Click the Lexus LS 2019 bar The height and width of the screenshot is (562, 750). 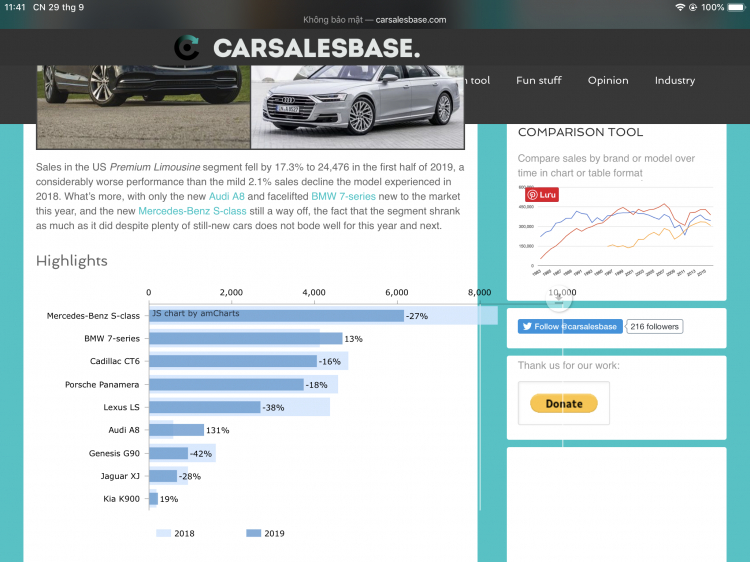tap(205, 407)
